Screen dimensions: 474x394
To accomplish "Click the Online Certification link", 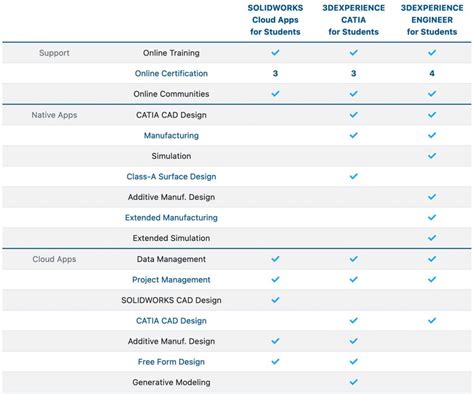I will coord(171,73).
